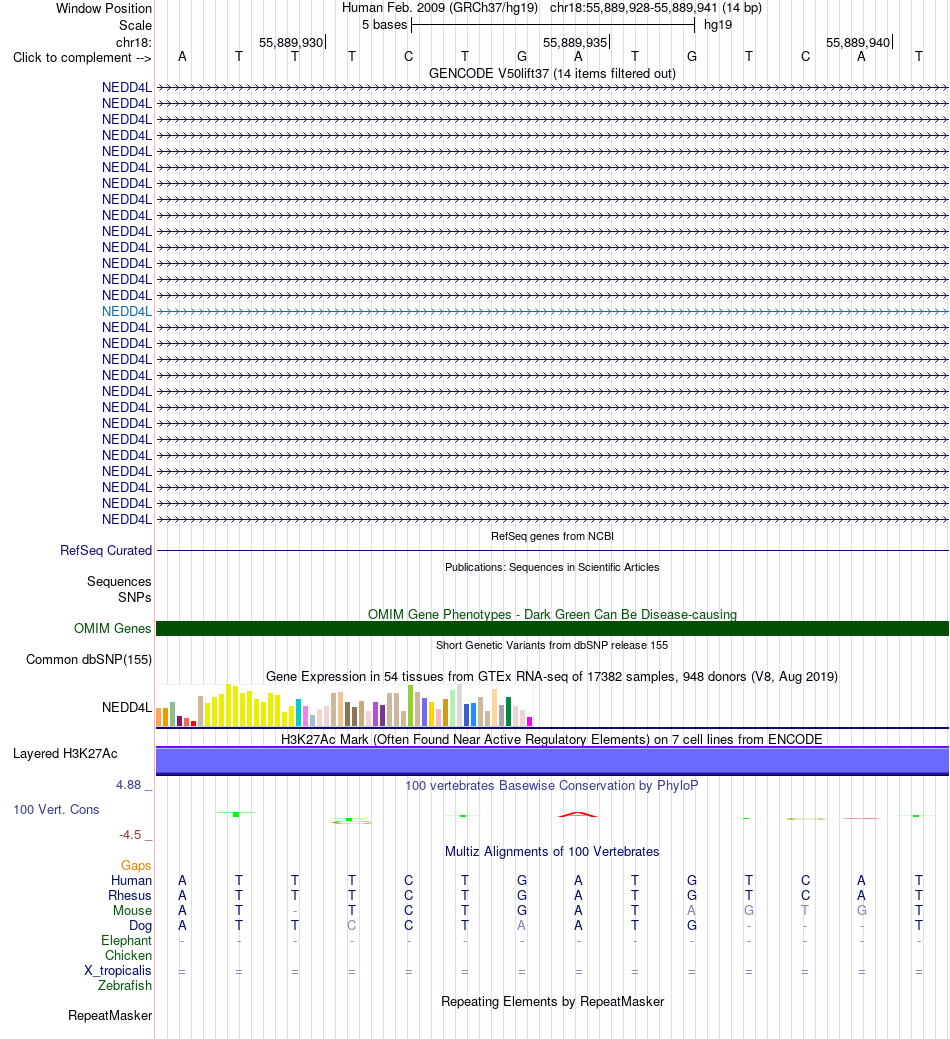950x1039 pixels.
Task: Click the X_tropicalis alignment row label
Action: point(118,971)
